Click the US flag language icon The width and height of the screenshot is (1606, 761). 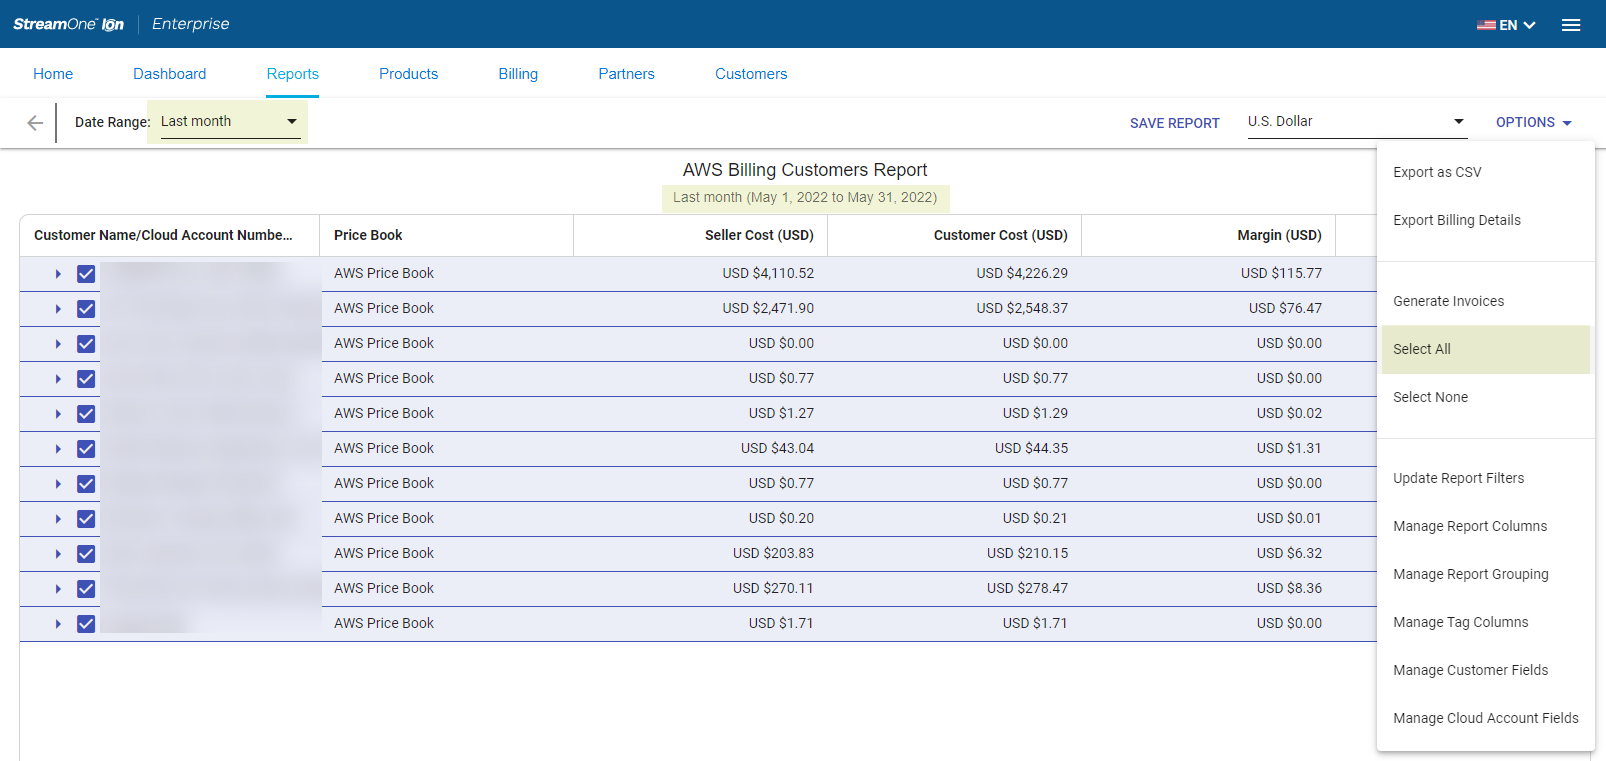click(x=1486, y=25)
